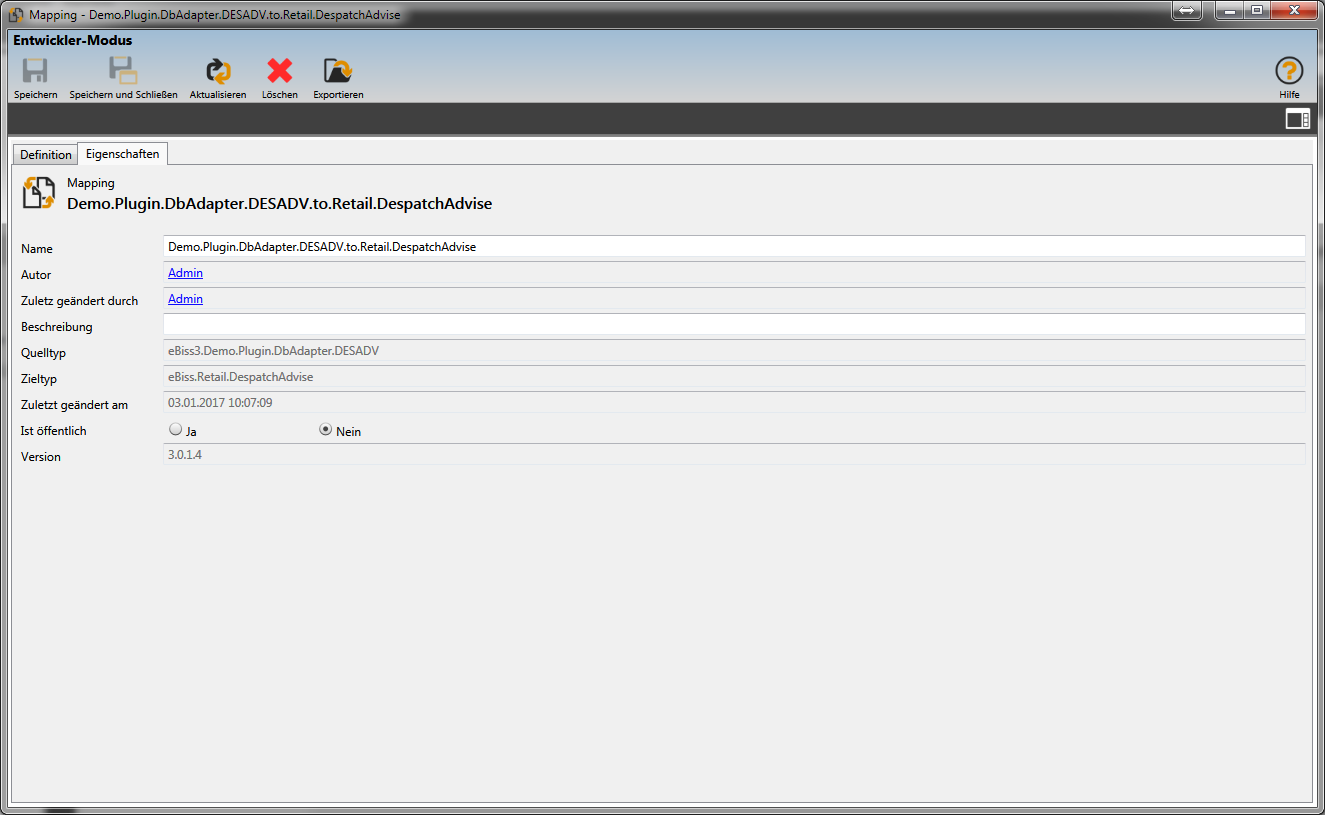Maximize the Mapping window
The image size is (1325, 815).
[1256, 10]
